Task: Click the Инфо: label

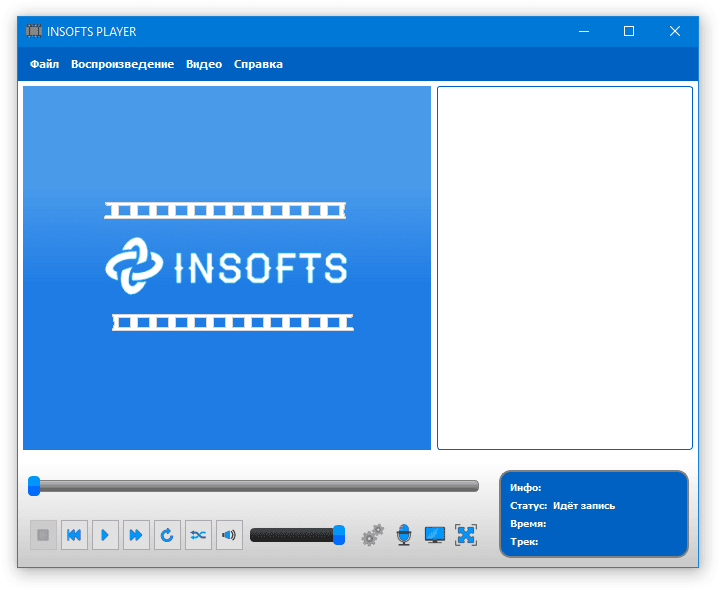Action: 525,488
